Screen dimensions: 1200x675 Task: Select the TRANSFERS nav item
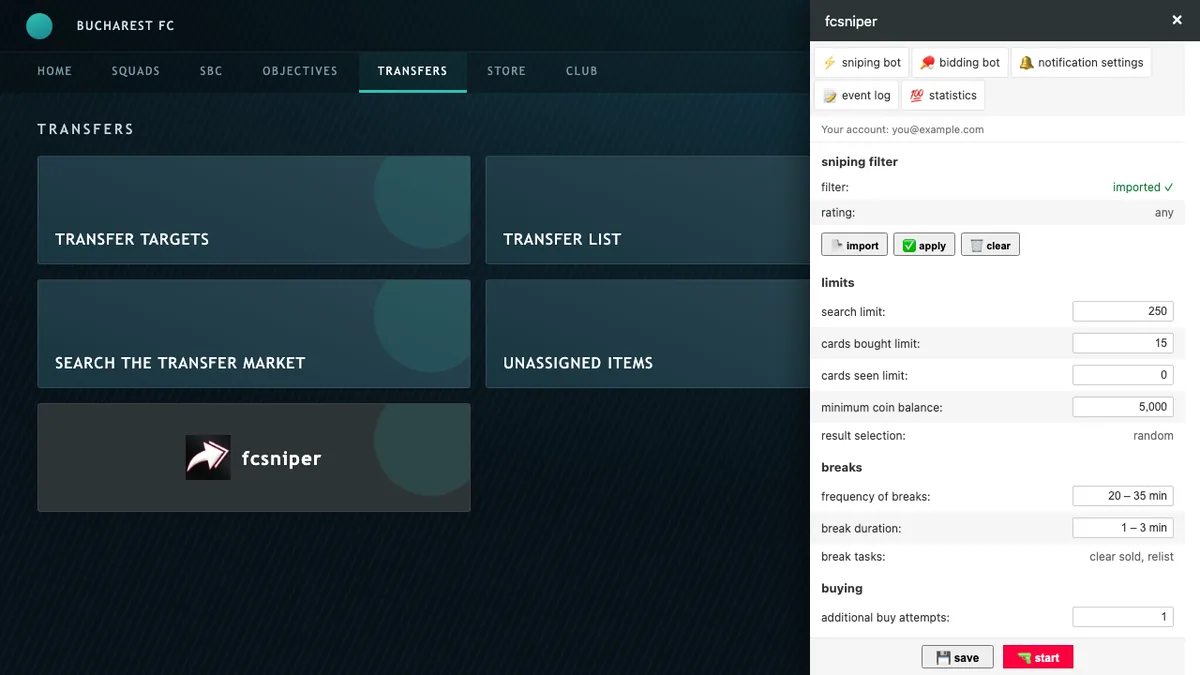pos(412,71)
